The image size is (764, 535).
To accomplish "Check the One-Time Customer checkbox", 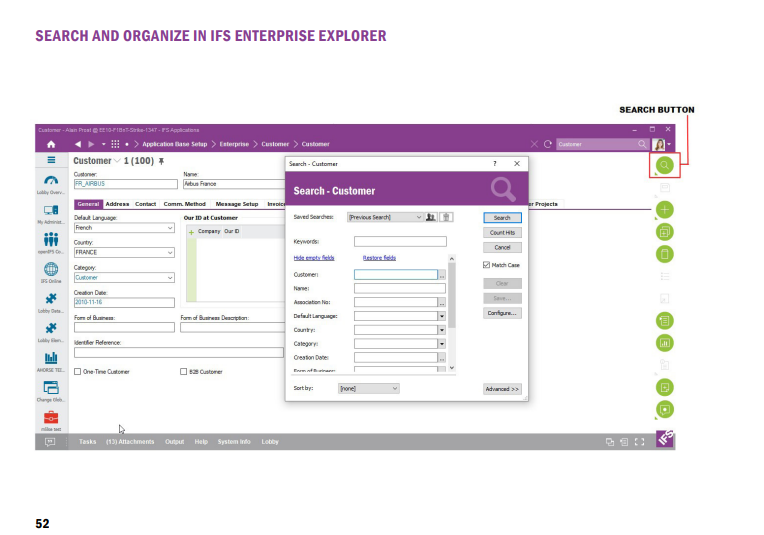I will point(77,372).
